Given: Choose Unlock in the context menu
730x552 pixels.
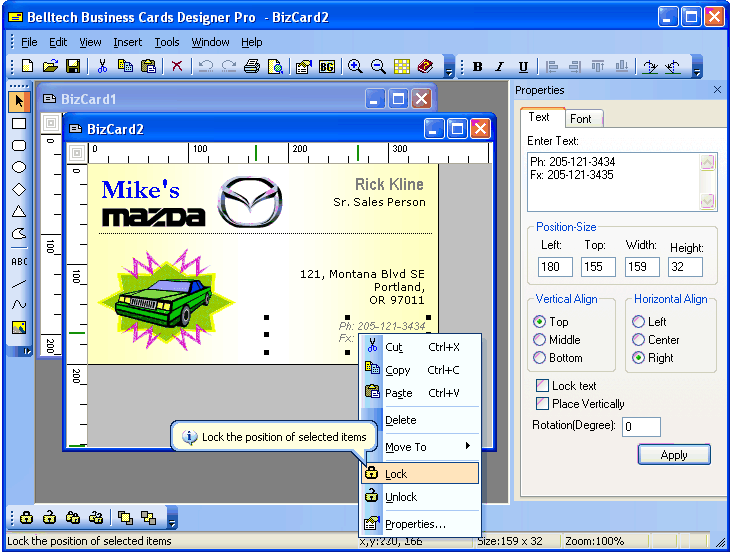Looking at the screenshot, I should coord(420,497).
